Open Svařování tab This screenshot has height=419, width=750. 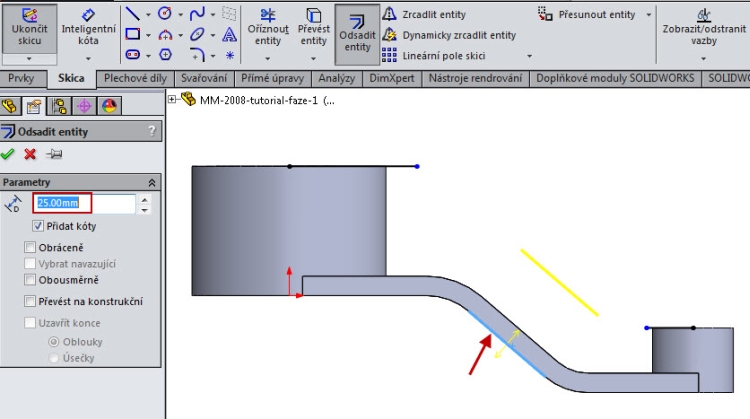coord(204,78)
